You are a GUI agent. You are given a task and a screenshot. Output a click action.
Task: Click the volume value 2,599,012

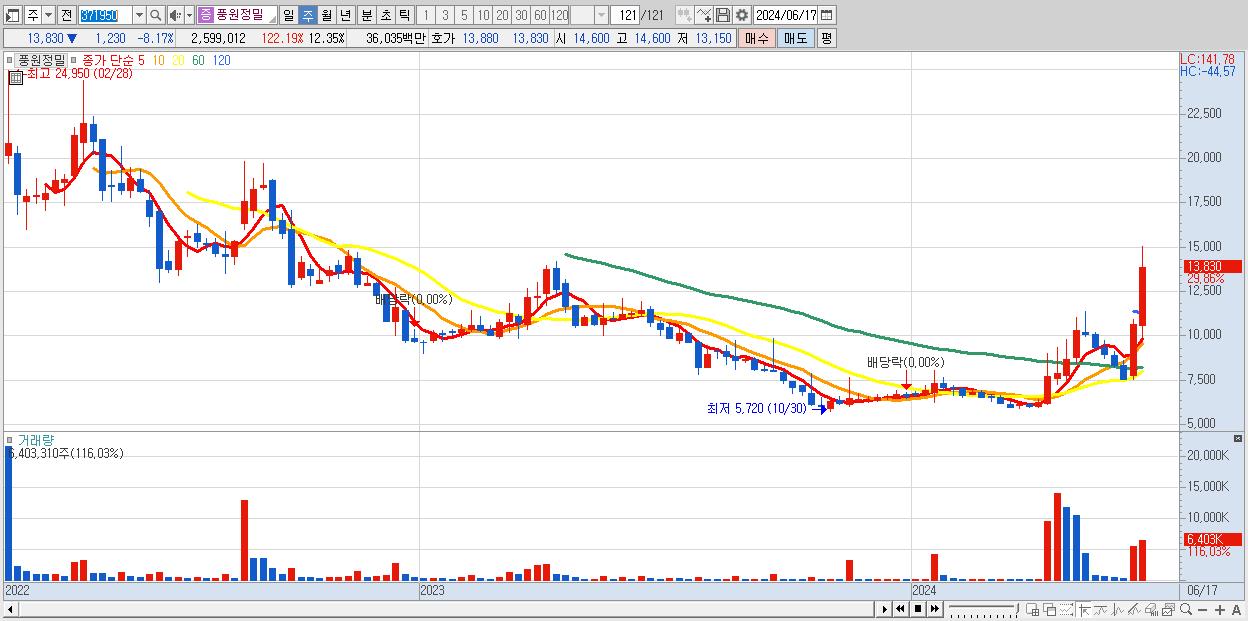[x=218, y=38]
